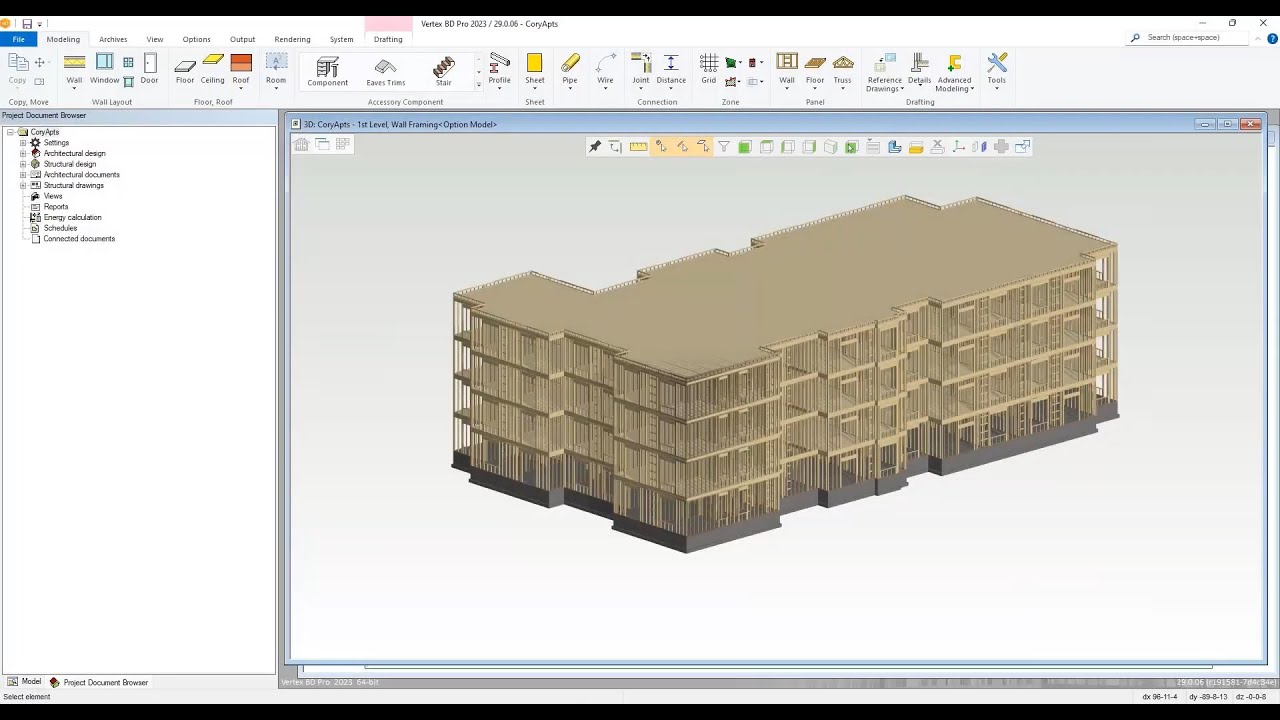This screenshot has height=720, width=1280.
Task: Toggle the yellow layer plane icon
Action: [x=916, y=147]
